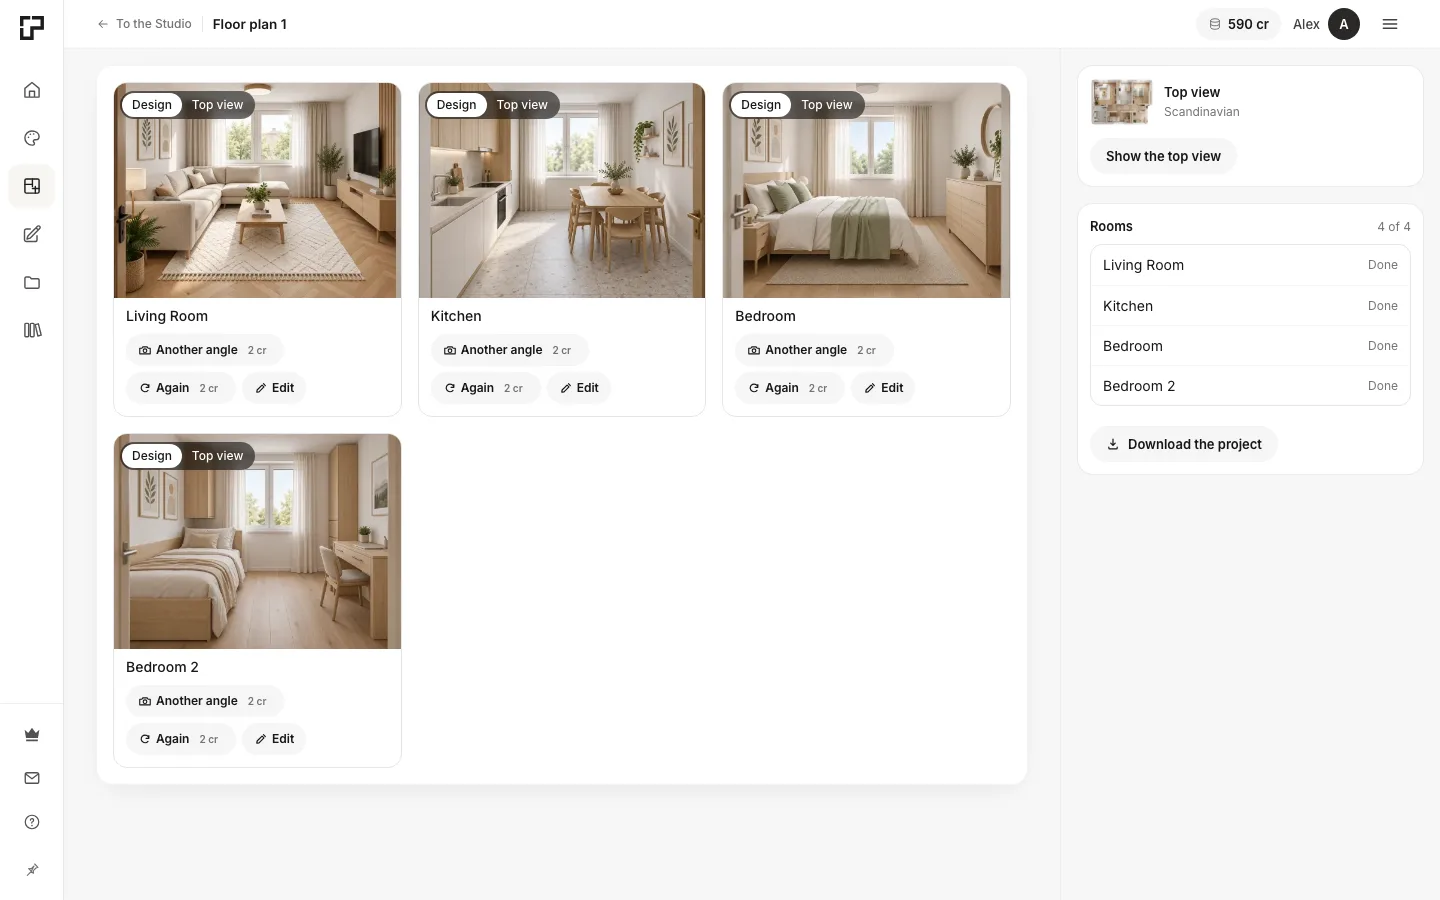
Task: Generate another angle for Kitchen
Action: click(510, 350)
